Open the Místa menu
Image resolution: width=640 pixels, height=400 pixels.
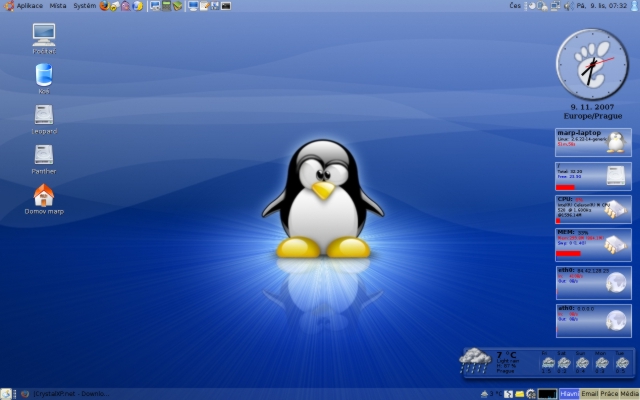58,6
